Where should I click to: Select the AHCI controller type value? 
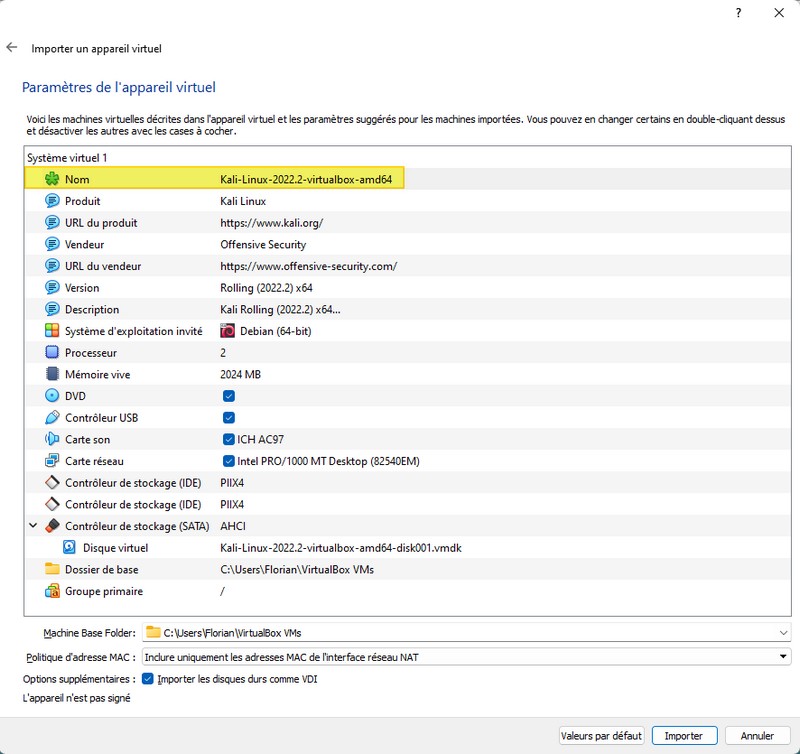click(233, 526)
